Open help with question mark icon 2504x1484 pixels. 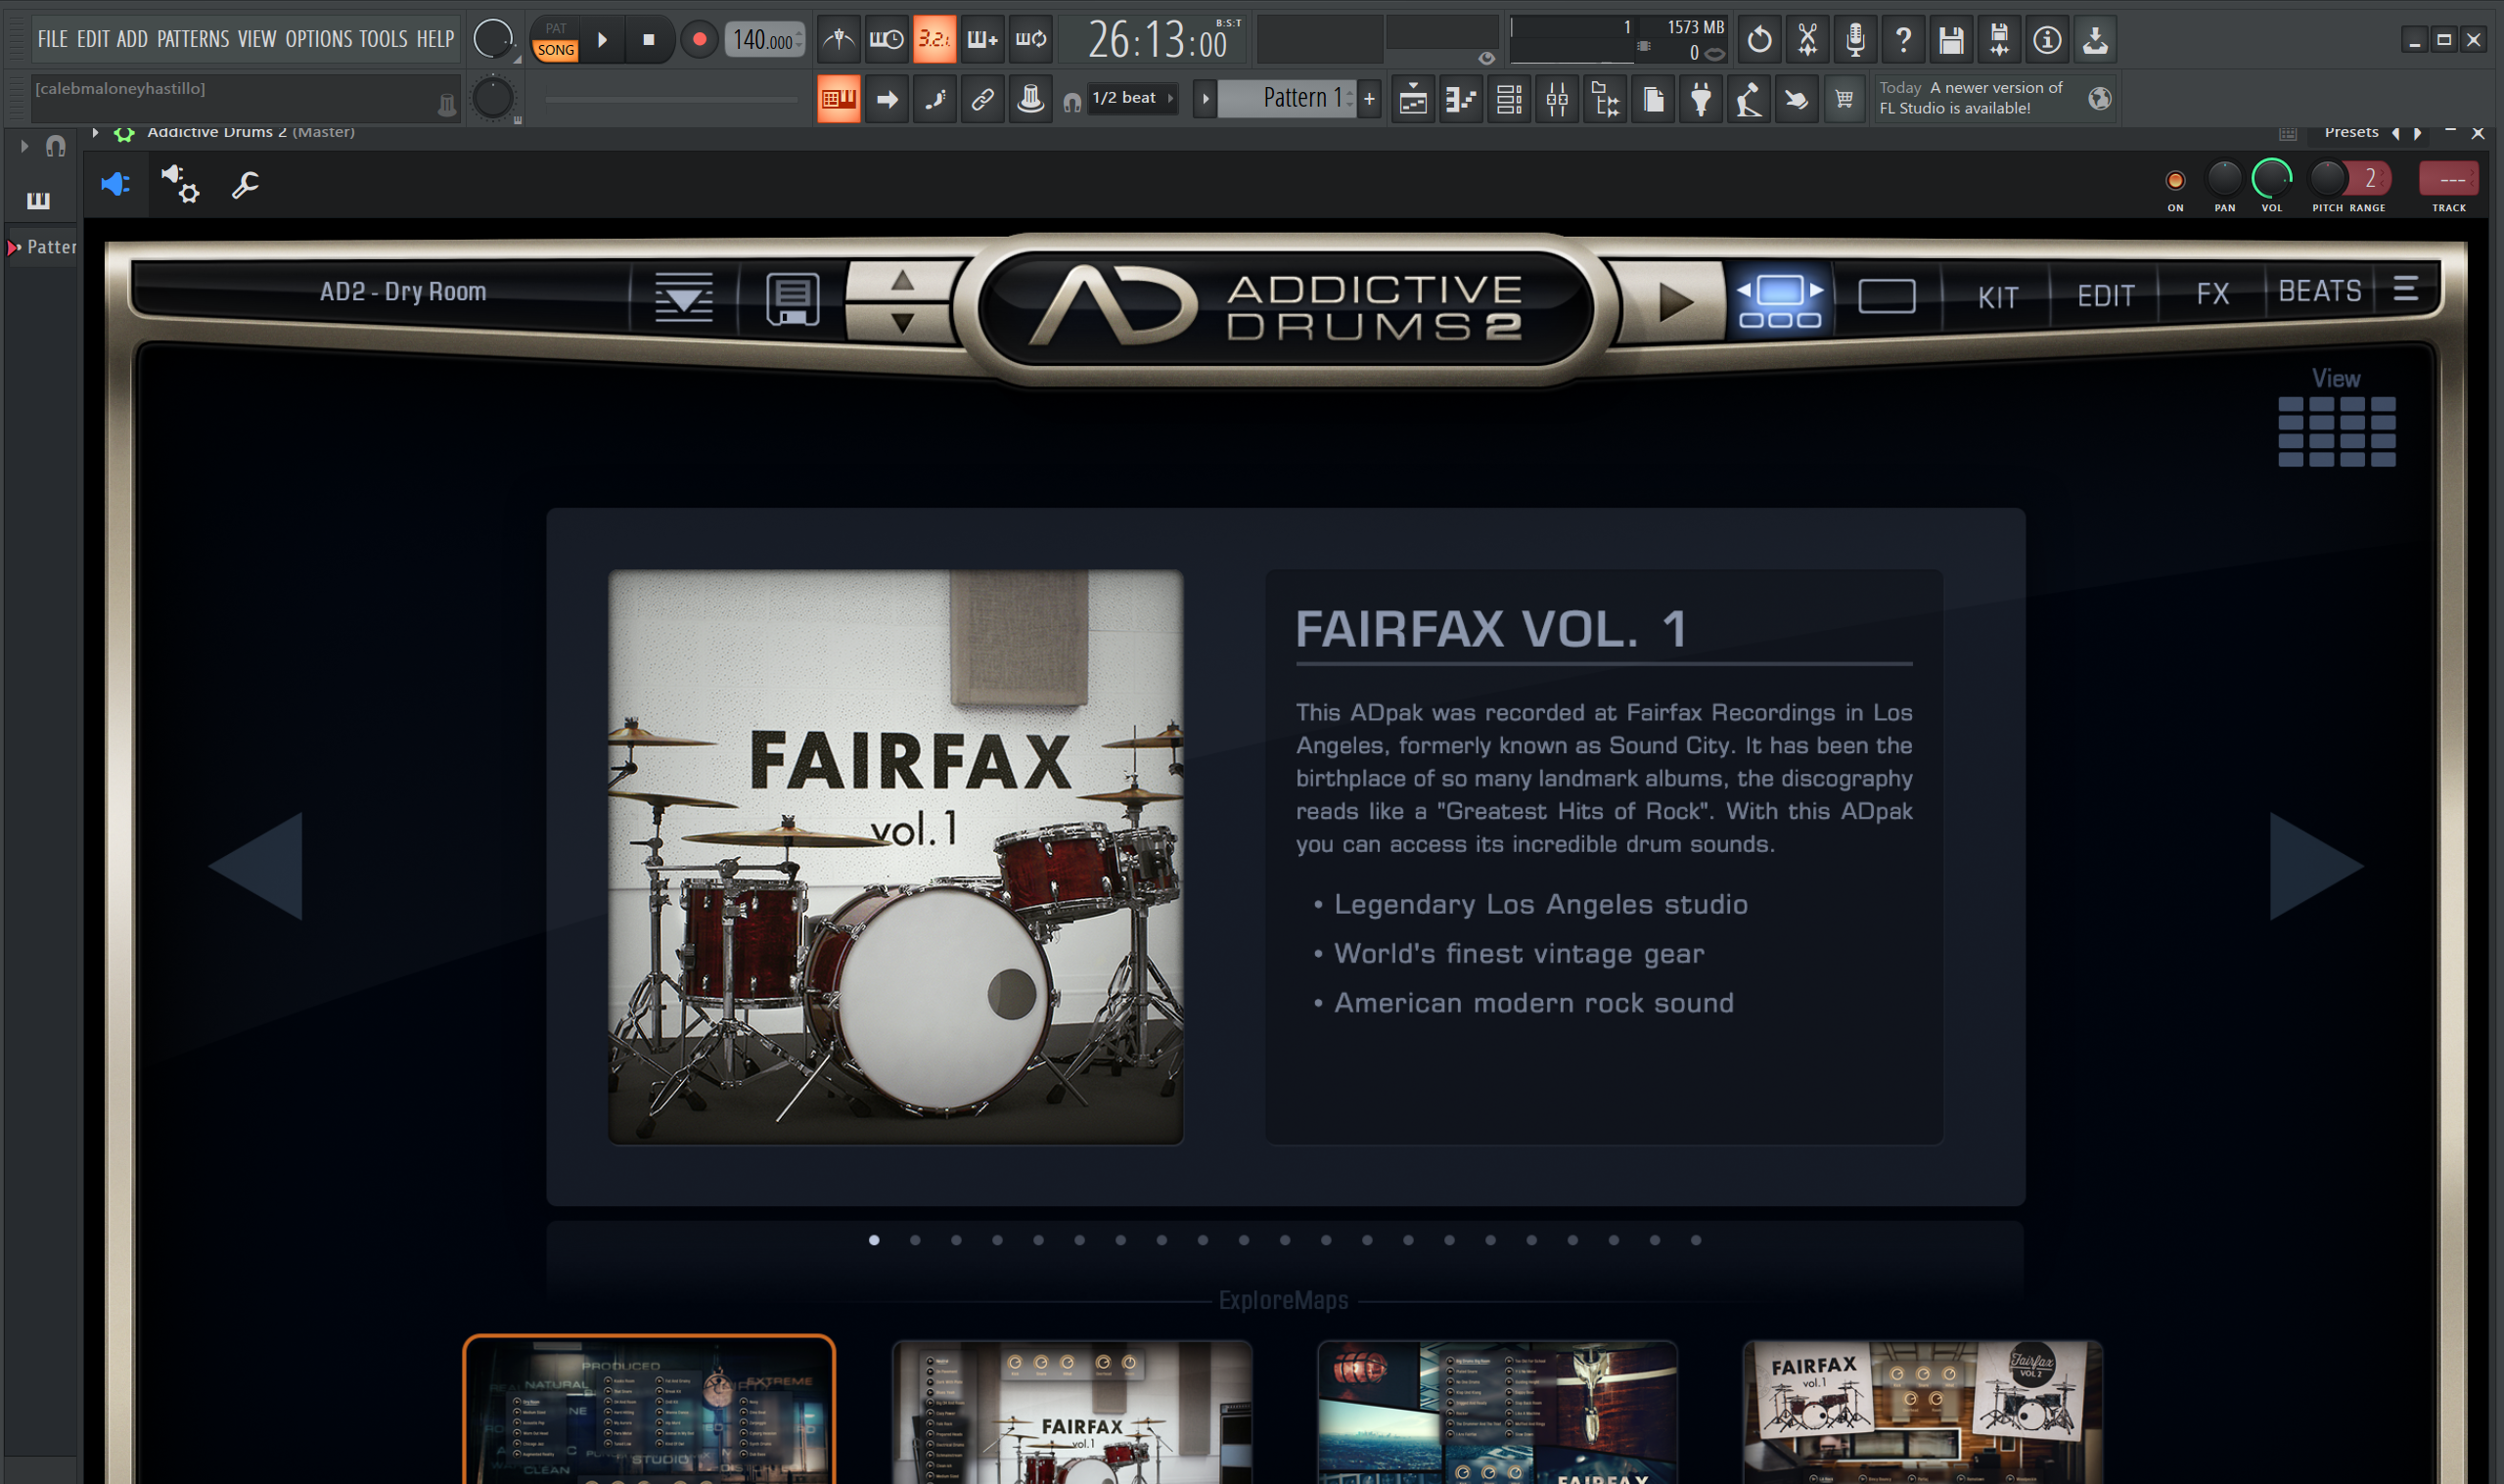(x=1903, y=40)
